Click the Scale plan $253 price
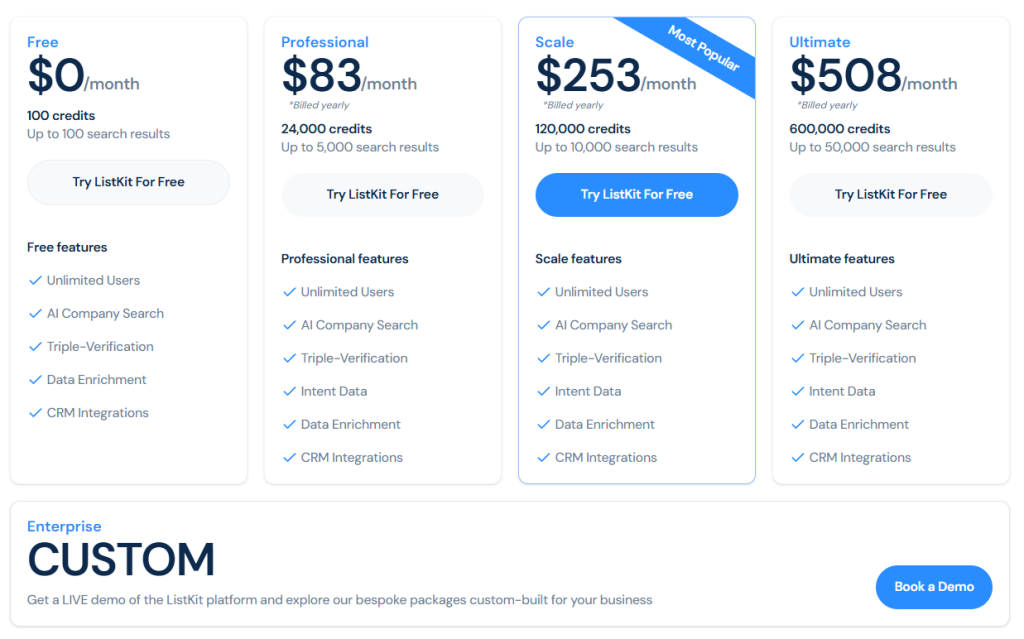The width and height of the screenshot is (1024, 639). pyautogui.click(x=588, y=76)
